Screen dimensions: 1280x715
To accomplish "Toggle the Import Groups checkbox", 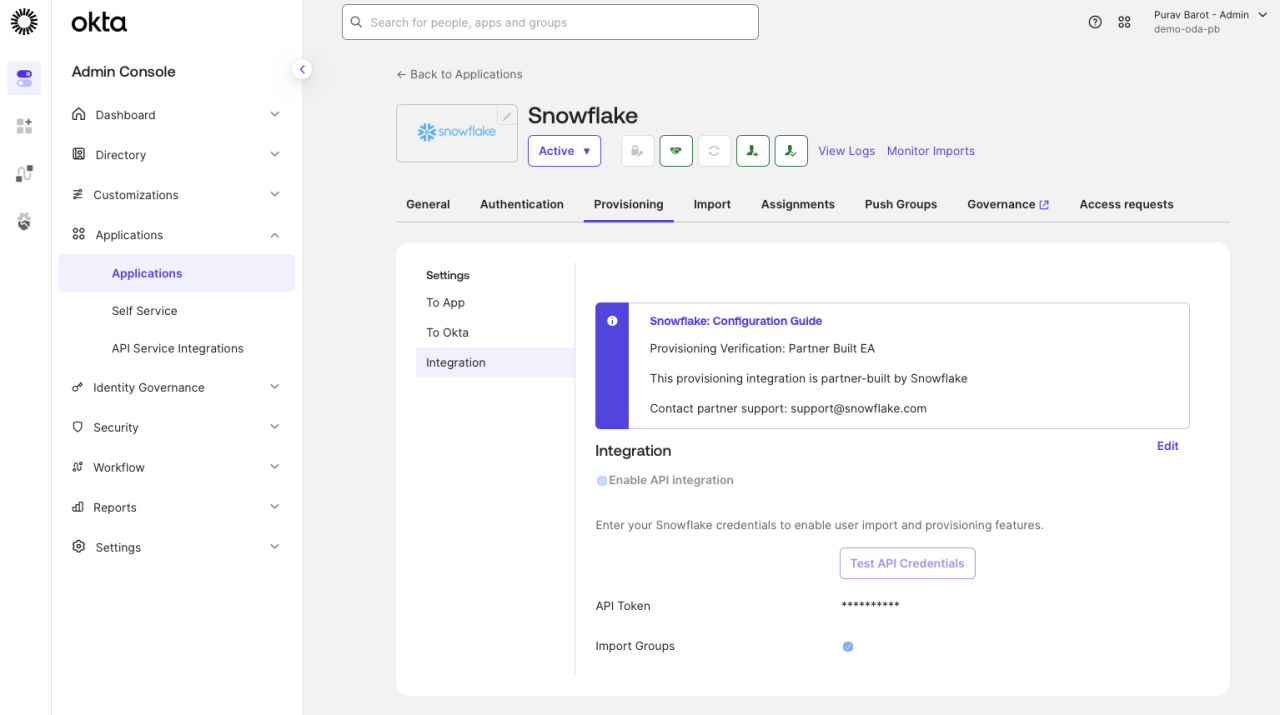I will (848, 647).
